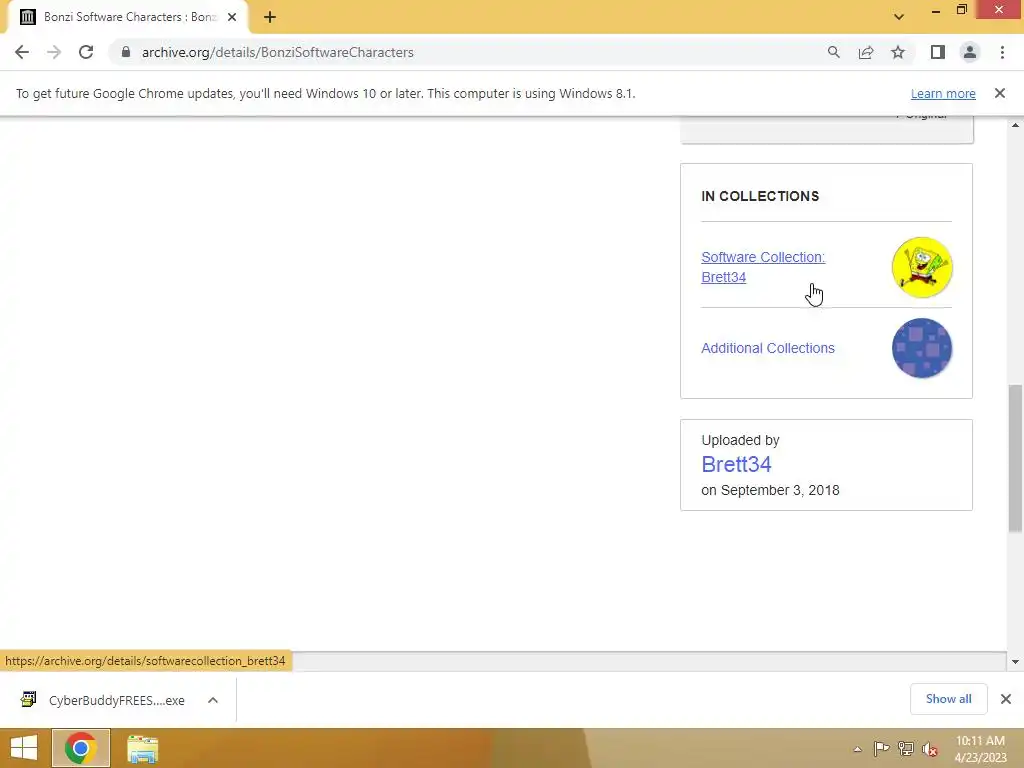Screen dimensions: 1024x768
Task: Click scrollbar down arrow
Action: 1015,662
